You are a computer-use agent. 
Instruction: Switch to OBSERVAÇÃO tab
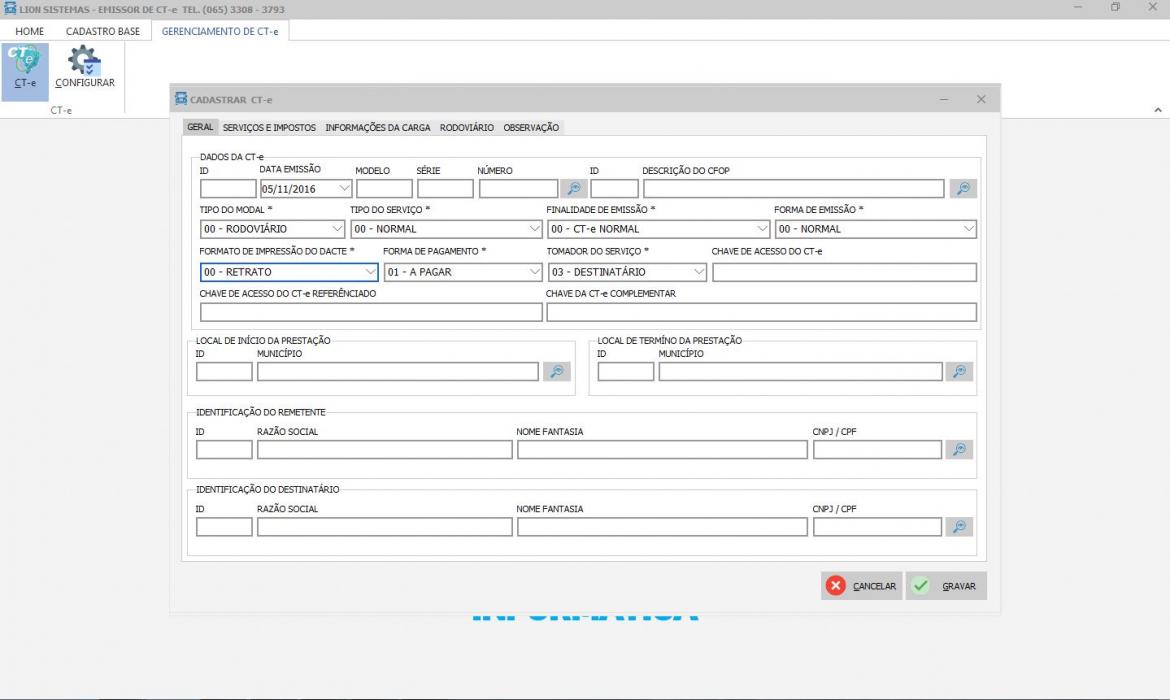click(531, 128)
